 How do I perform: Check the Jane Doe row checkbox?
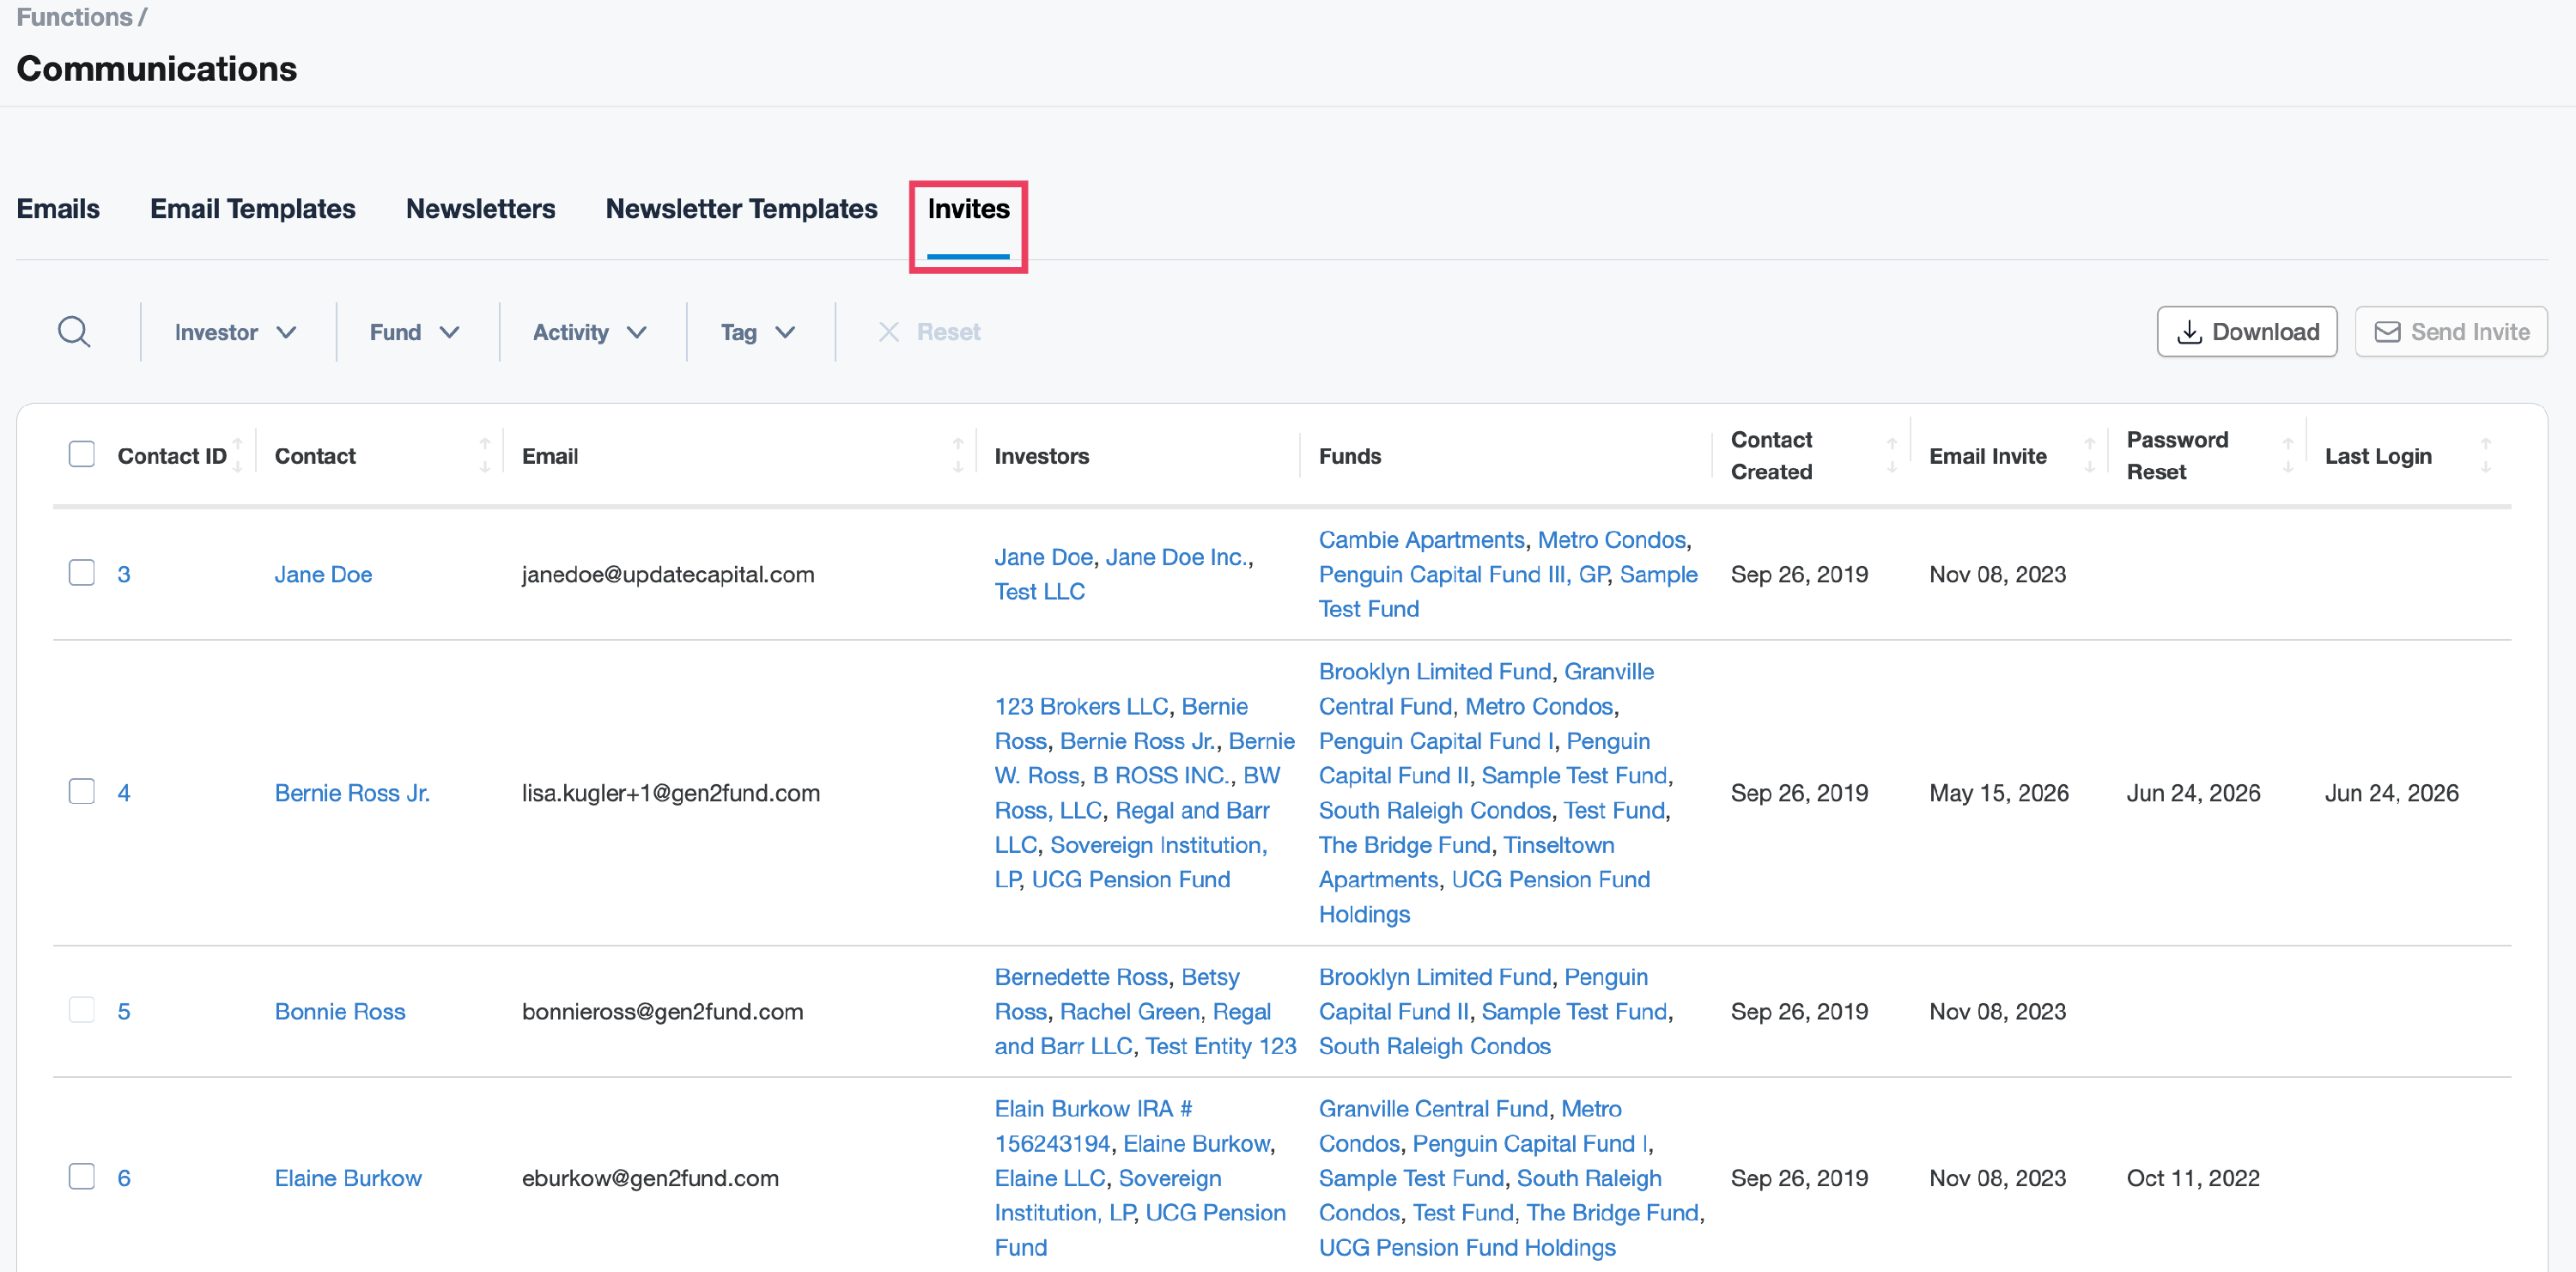click(x=82, y=573)
